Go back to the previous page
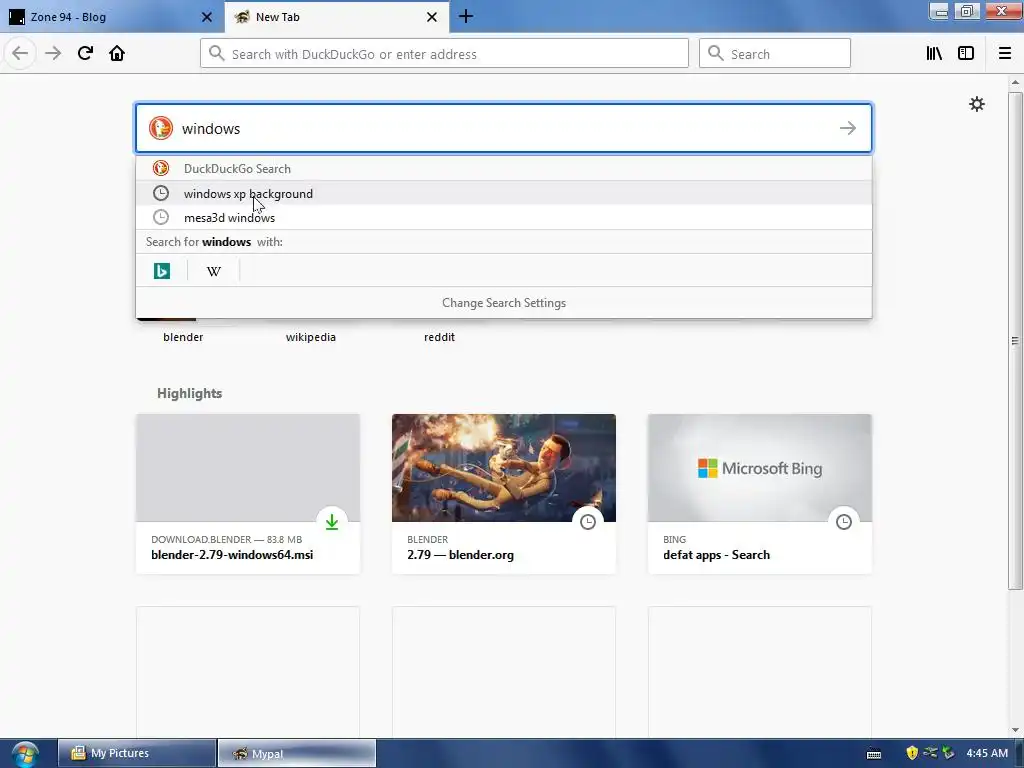This screenshot has height=768, width=1024. click(20, 53)
